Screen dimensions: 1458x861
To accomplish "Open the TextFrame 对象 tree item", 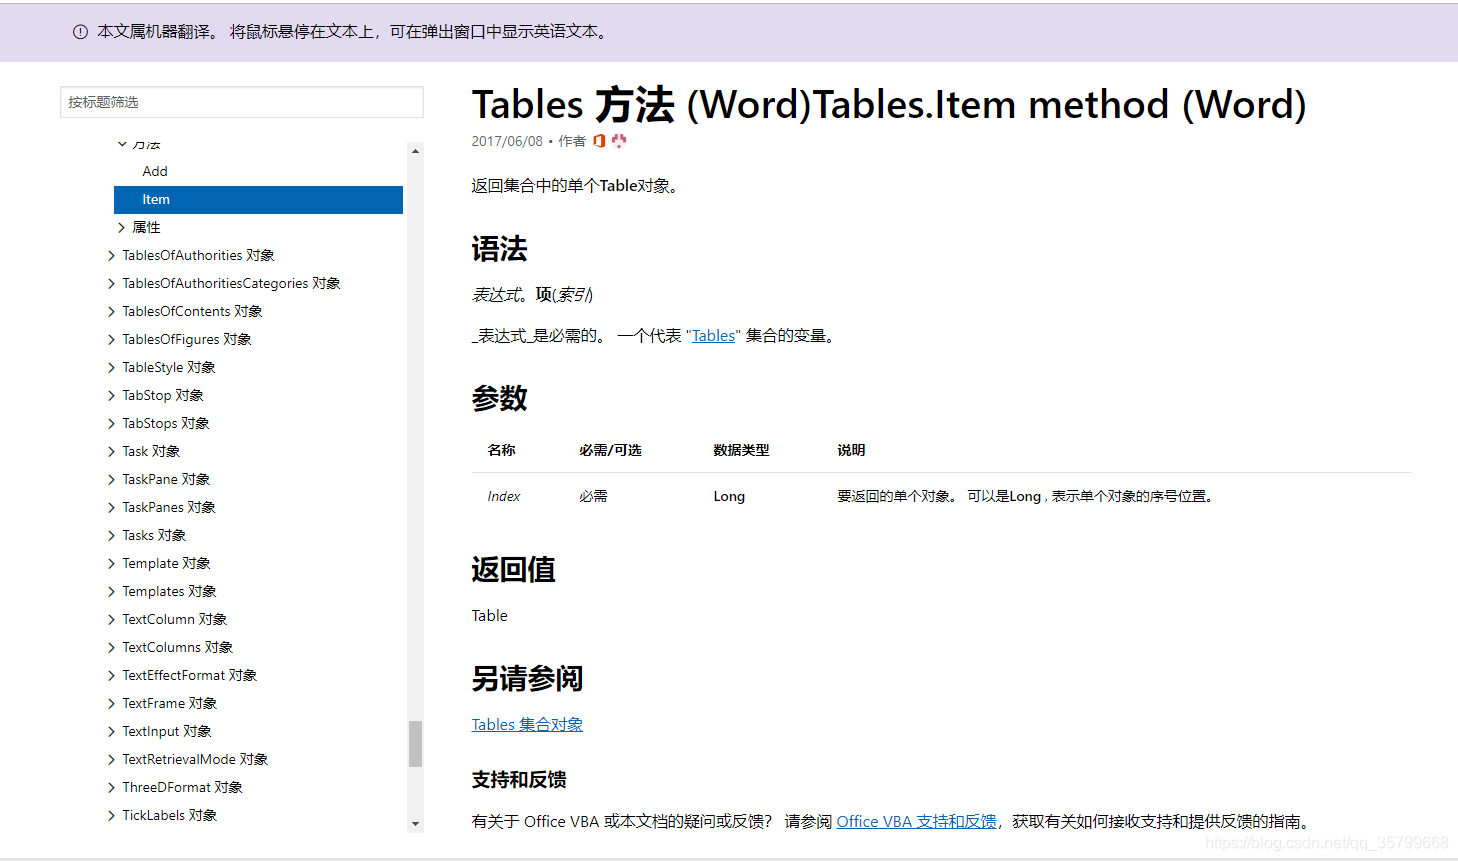I will [170, 703].
